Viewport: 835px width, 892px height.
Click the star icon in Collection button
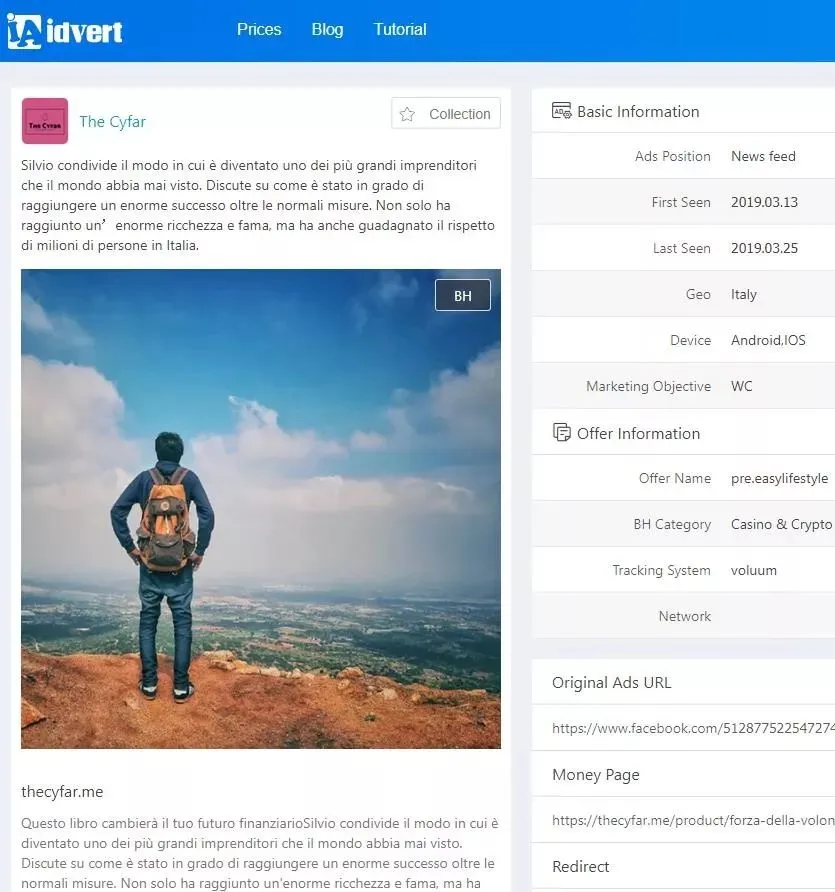407,114
